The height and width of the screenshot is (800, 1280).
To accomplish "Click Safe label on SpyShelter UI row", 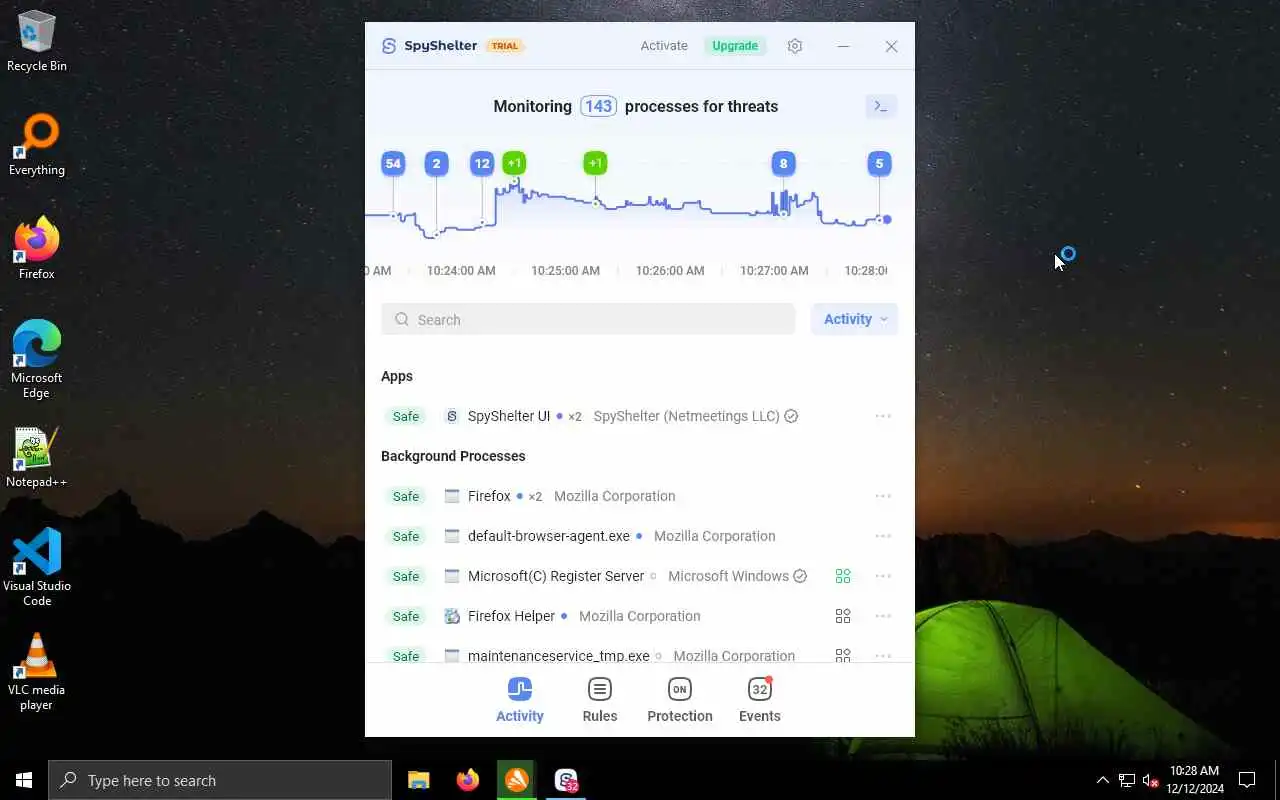I will click(x=406, y=416).
